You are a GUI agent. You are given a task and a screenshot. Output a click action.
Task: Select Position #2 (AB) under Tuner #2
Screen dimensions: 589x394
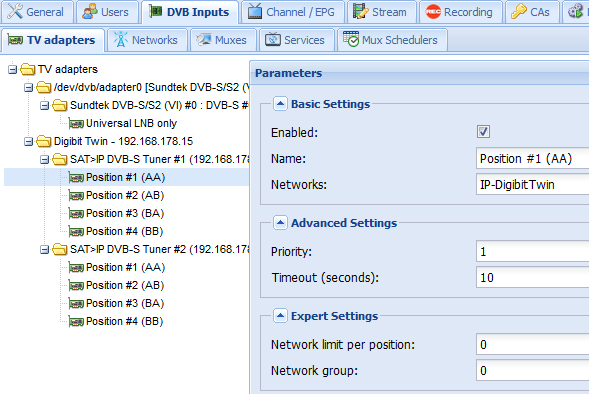point(125,285)
